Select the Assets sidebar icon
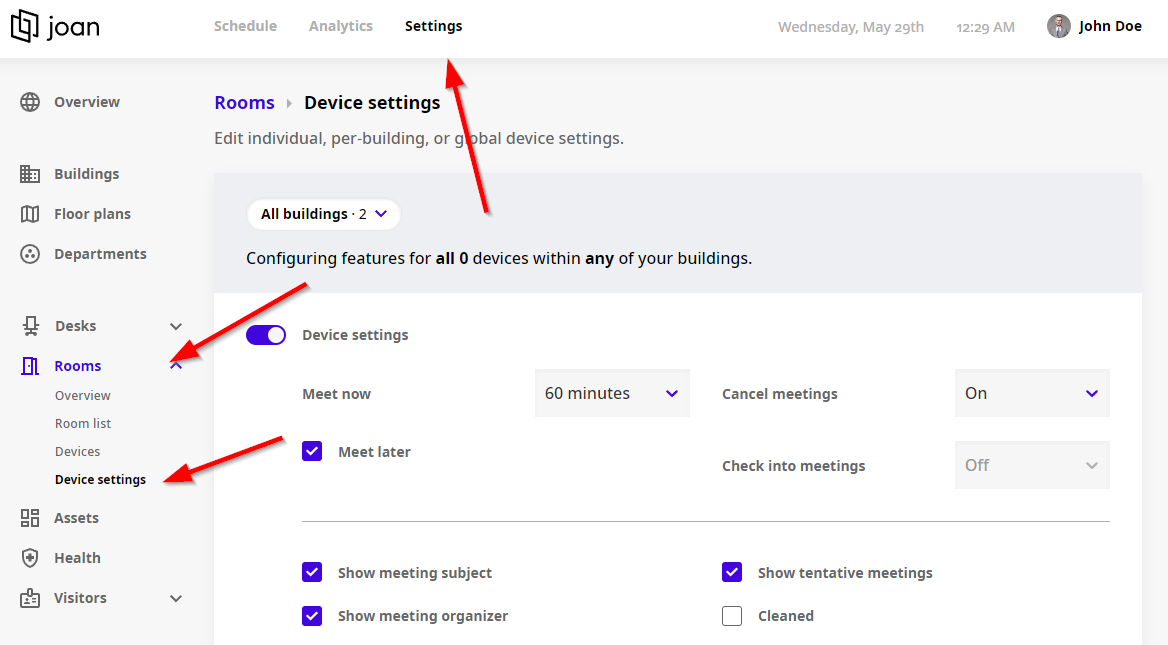The image size is (1168, 645). [x=29, y=517]
